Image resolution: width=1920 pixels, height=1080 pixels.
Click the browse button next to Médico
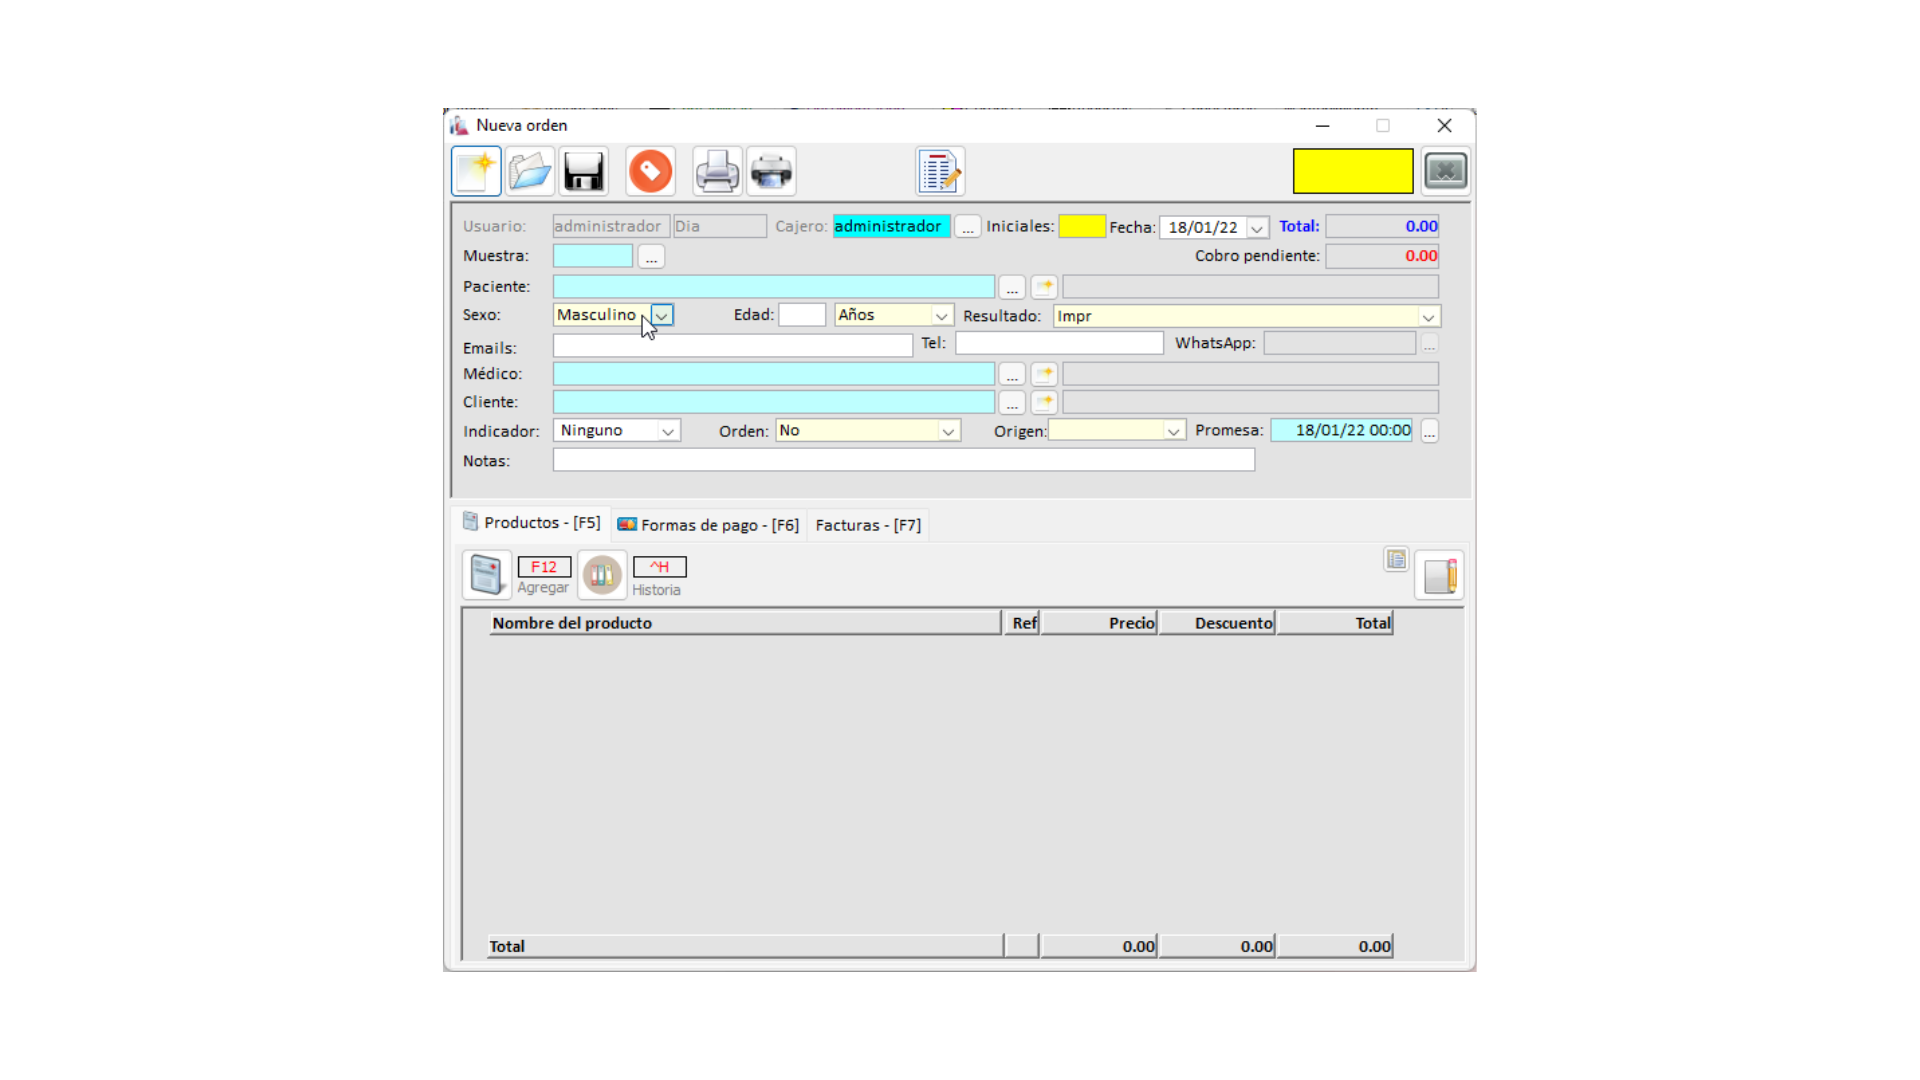coord(1012,374)
